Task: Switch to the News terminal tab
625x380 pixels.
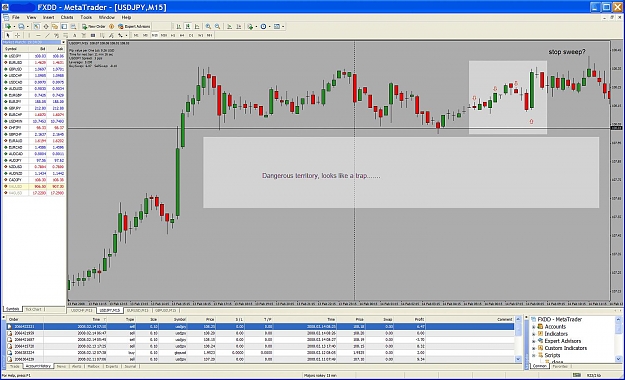Action: click(61, 366)
